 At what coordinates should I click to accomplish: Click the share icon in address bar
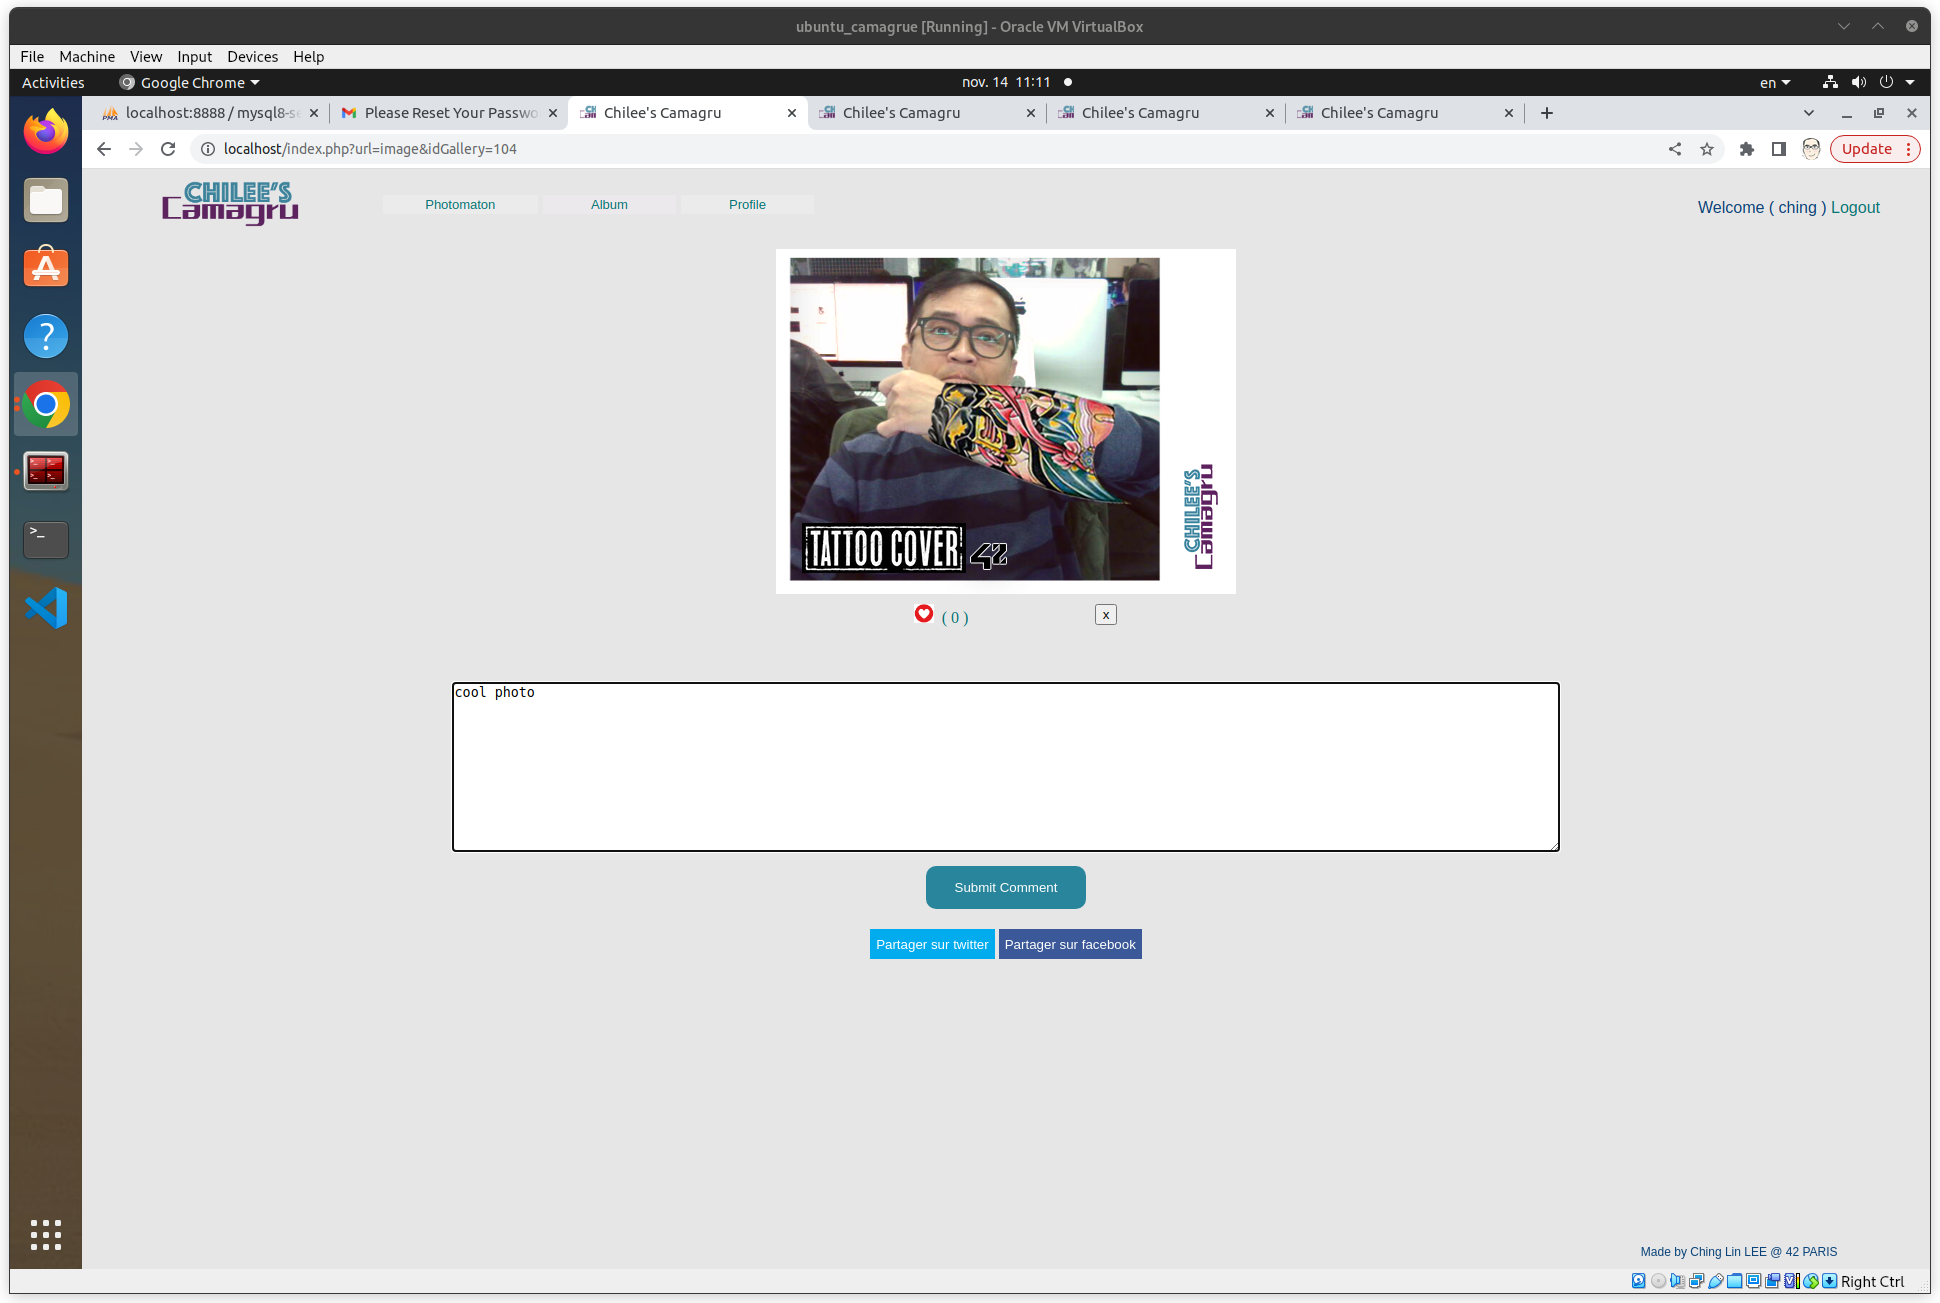pyautogui.click(x=1675, y=149)
